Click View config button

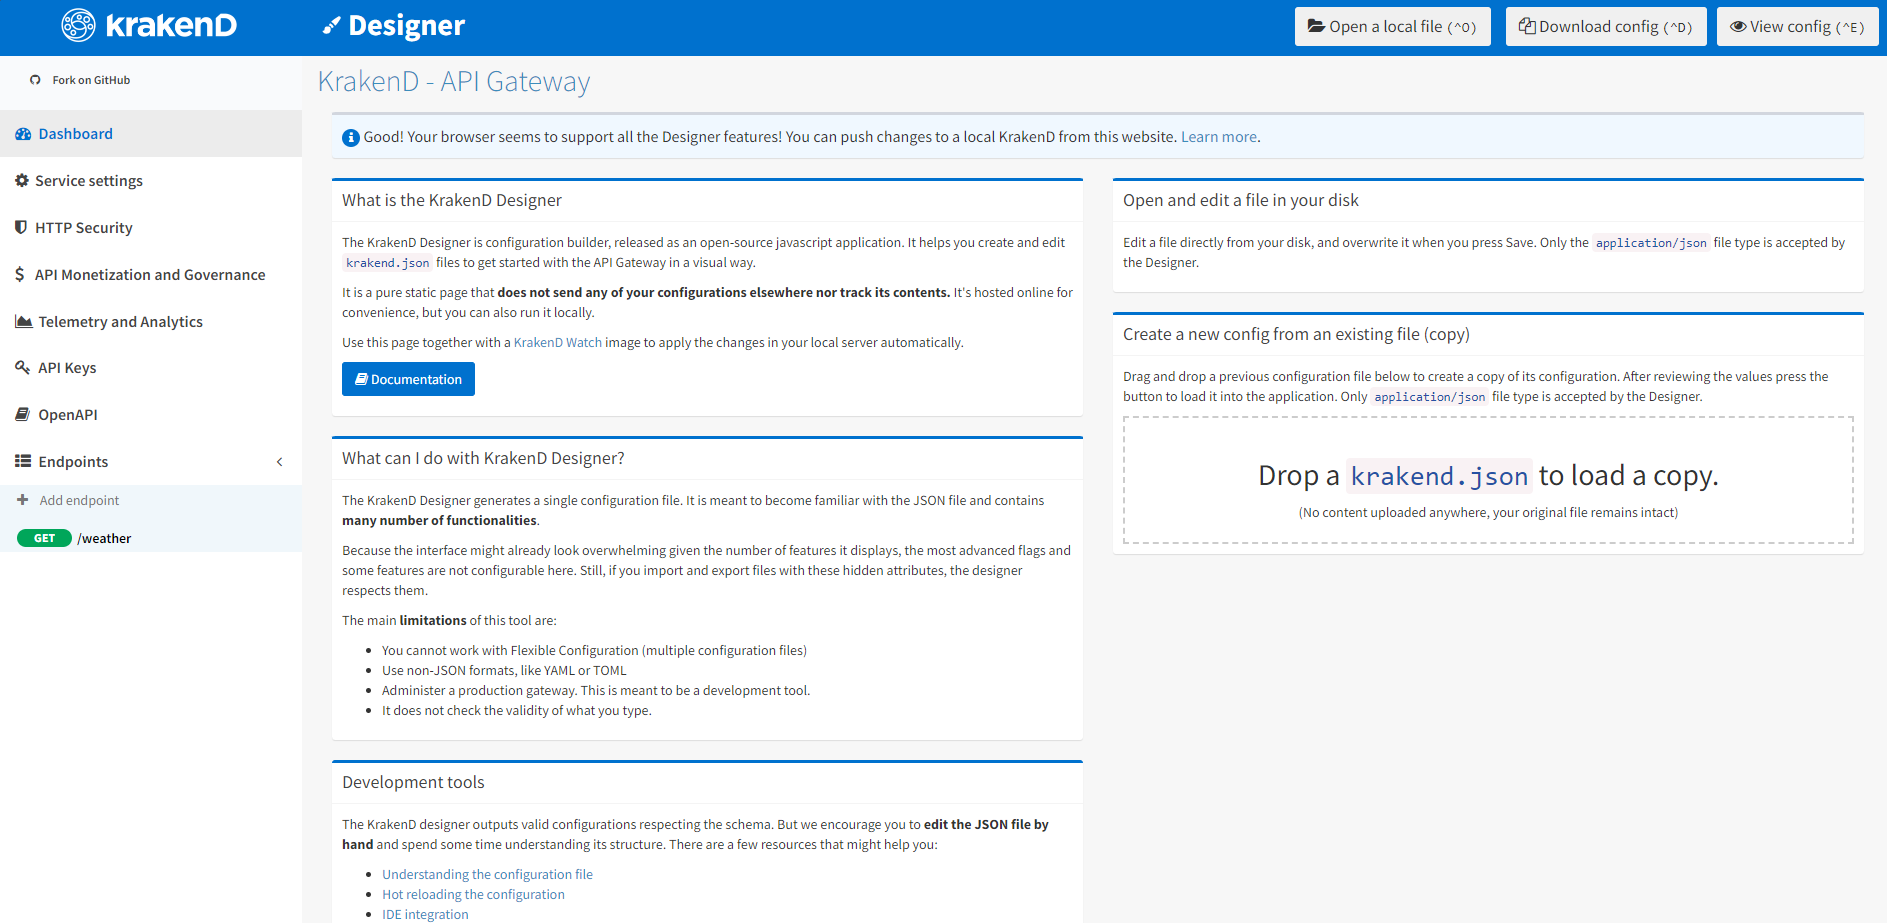point(1797,27)
